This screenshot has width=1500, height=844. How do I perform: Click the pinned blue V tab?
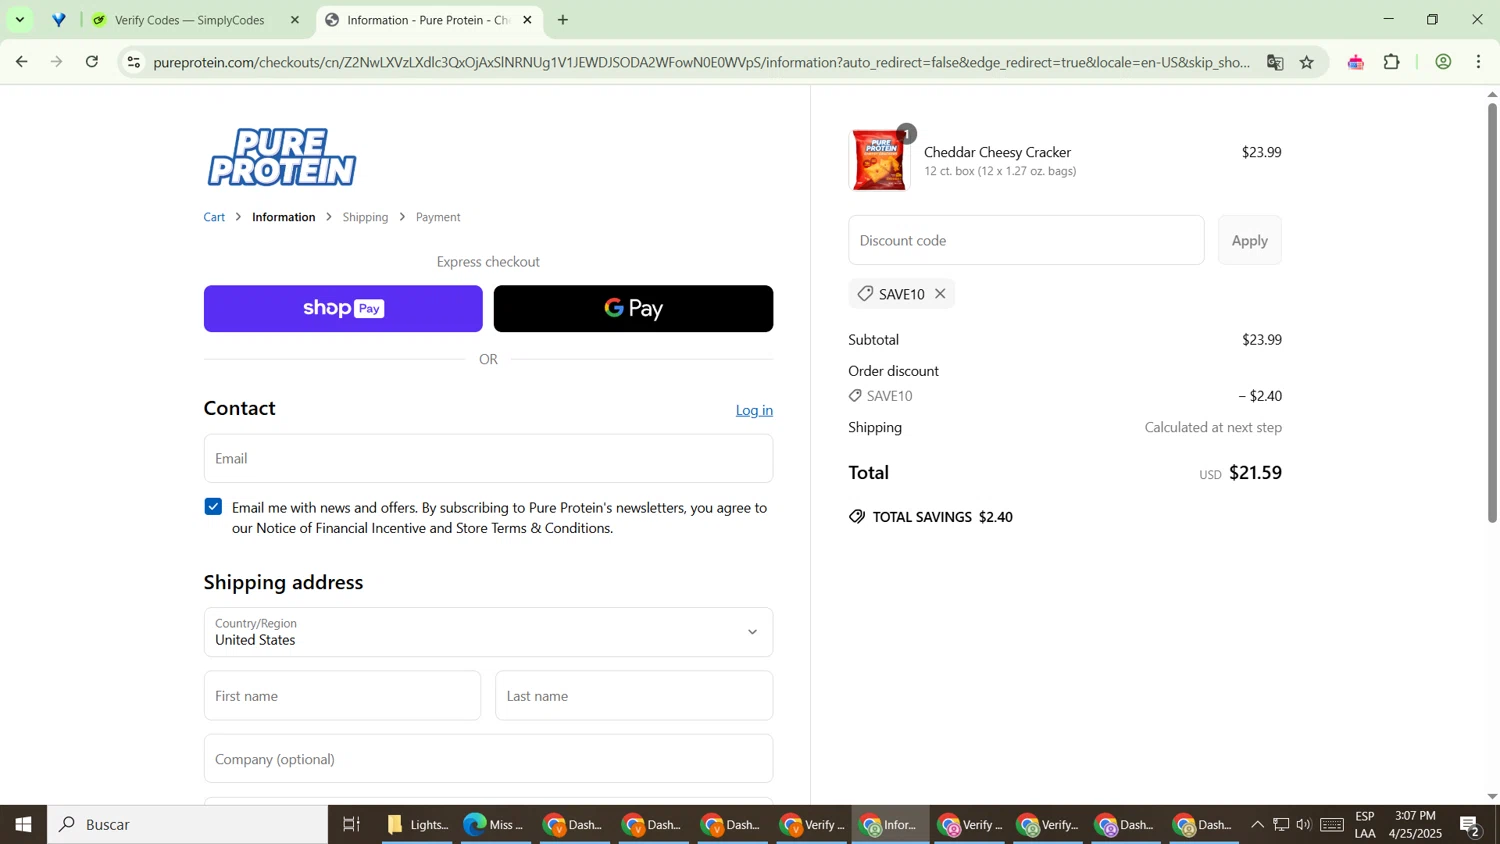[x=59, y=20]
